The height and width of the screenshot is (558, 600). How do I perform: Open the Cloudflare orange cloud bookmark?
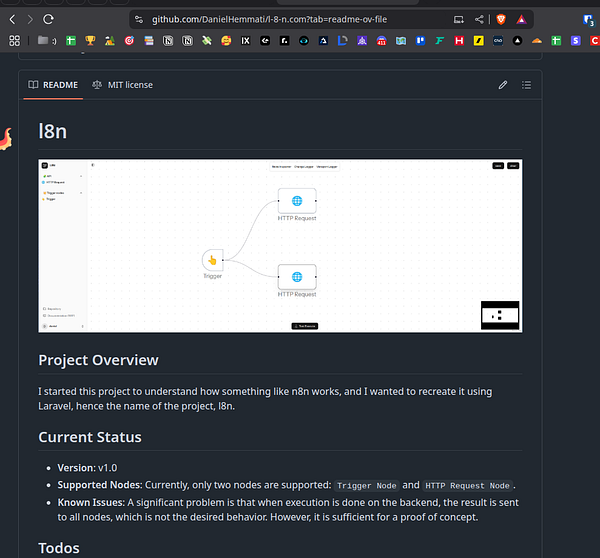pos(537,41)
